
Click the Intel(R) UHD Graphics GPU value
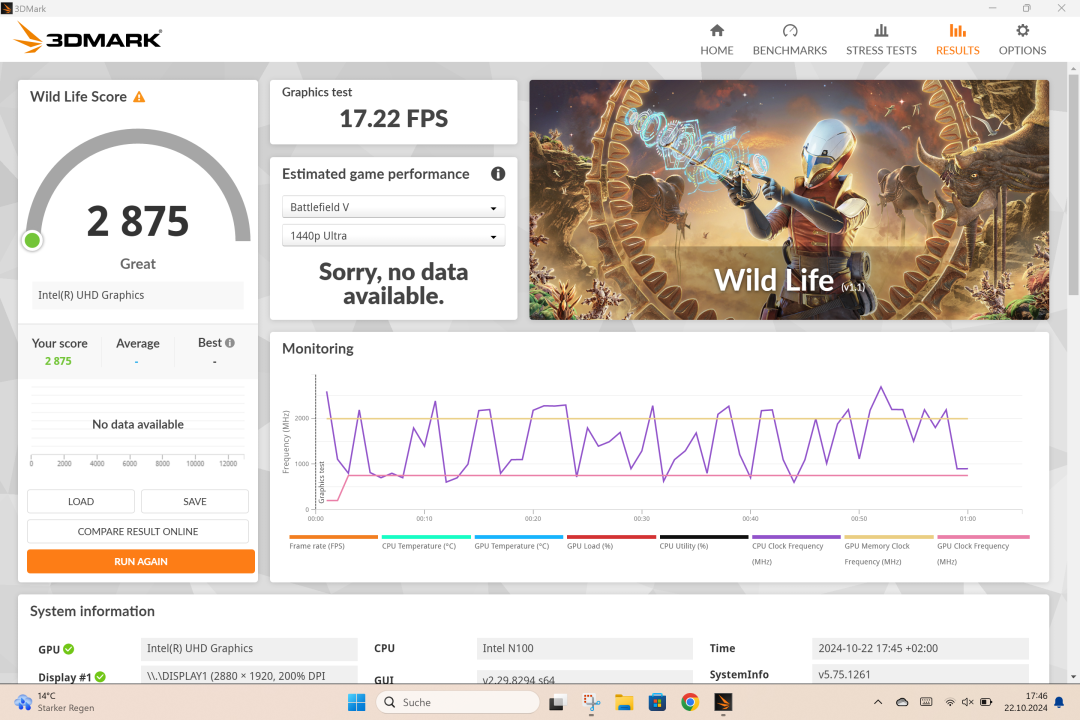point(249,648)
